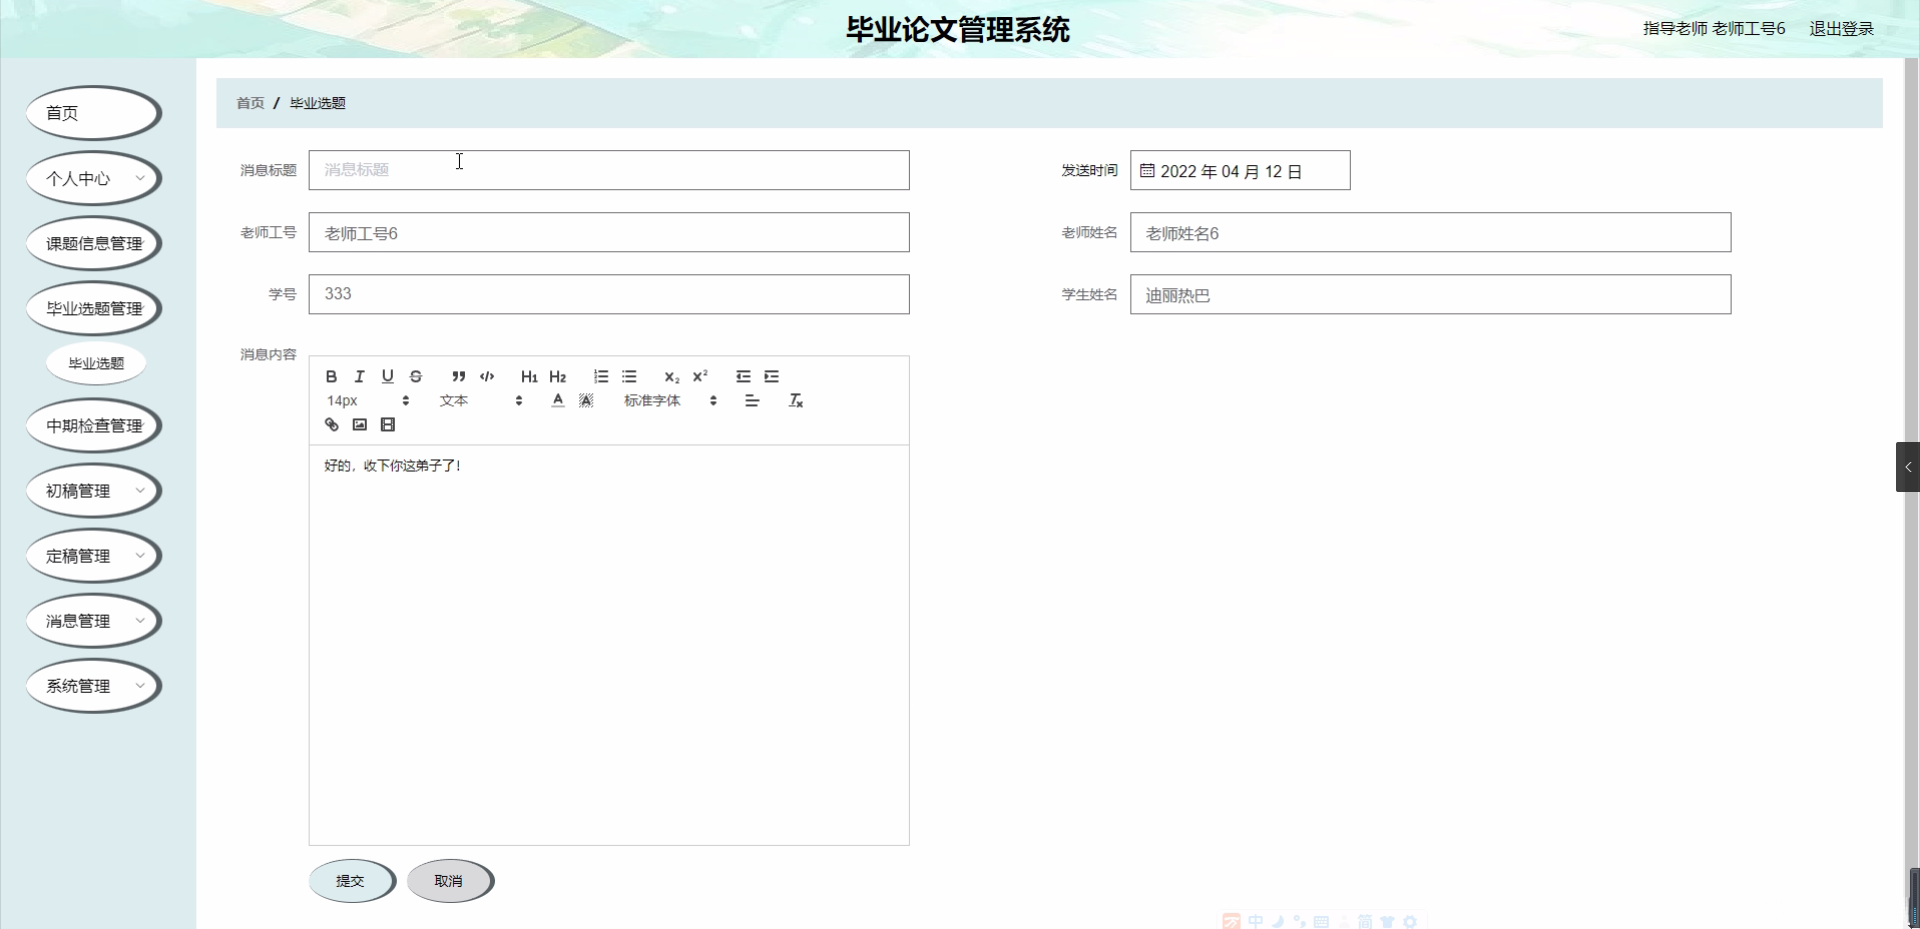Apply Heading 1 style
1920x929 pixels.
tap(529, 377)
